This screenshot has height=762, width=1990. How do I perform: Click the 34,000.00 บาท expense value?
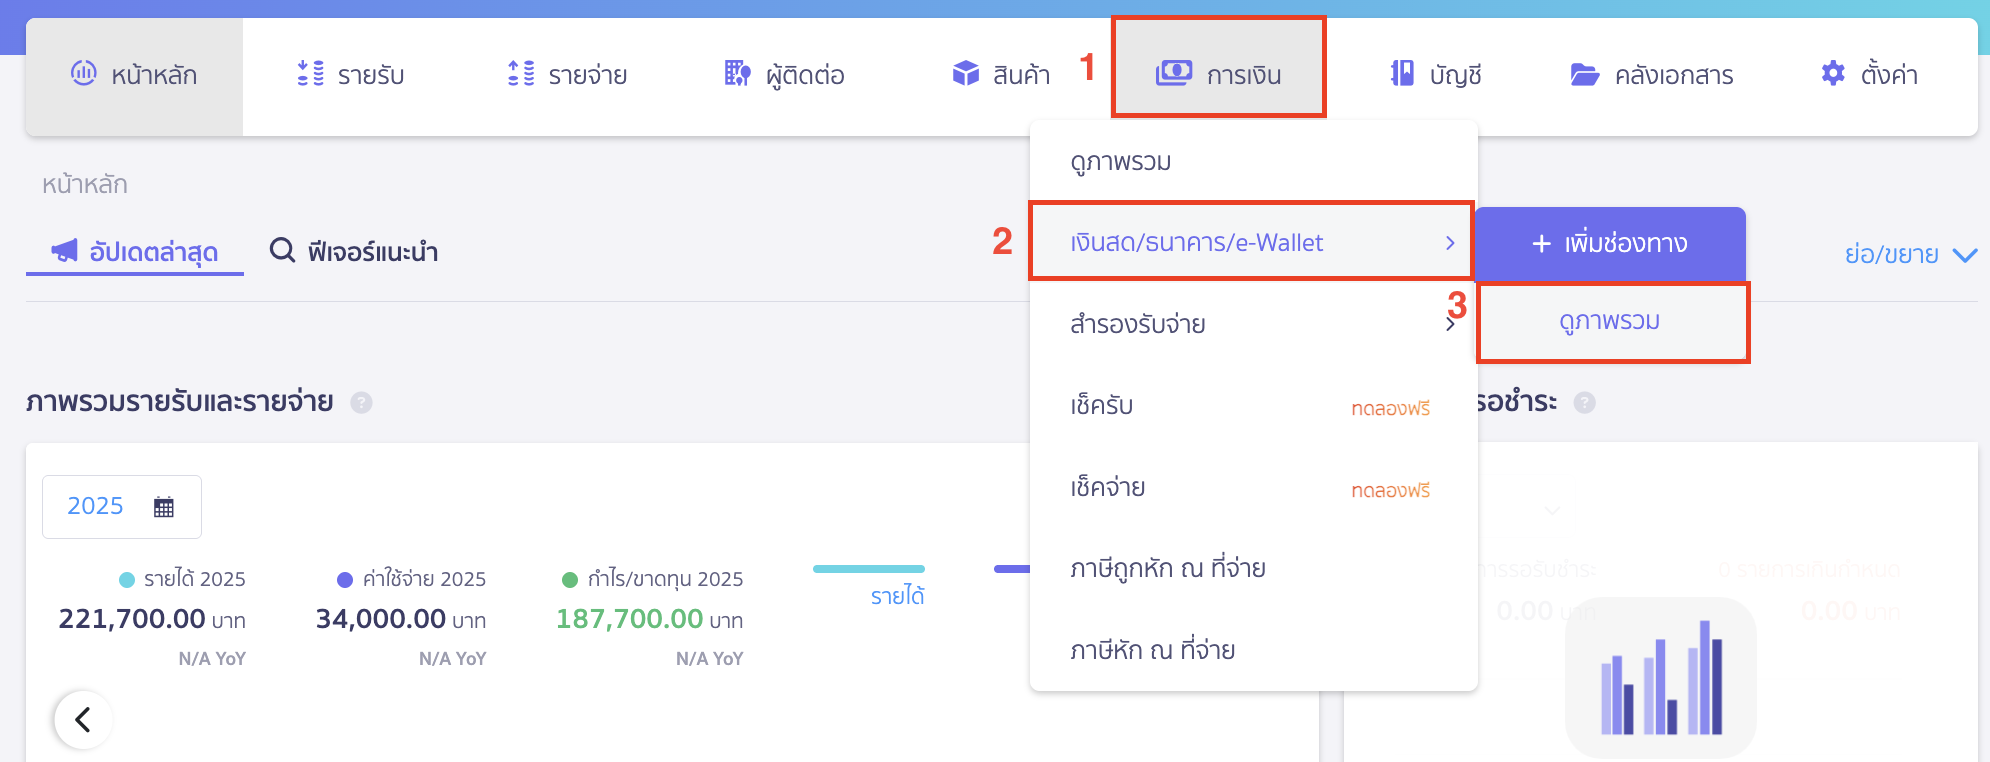401,619
